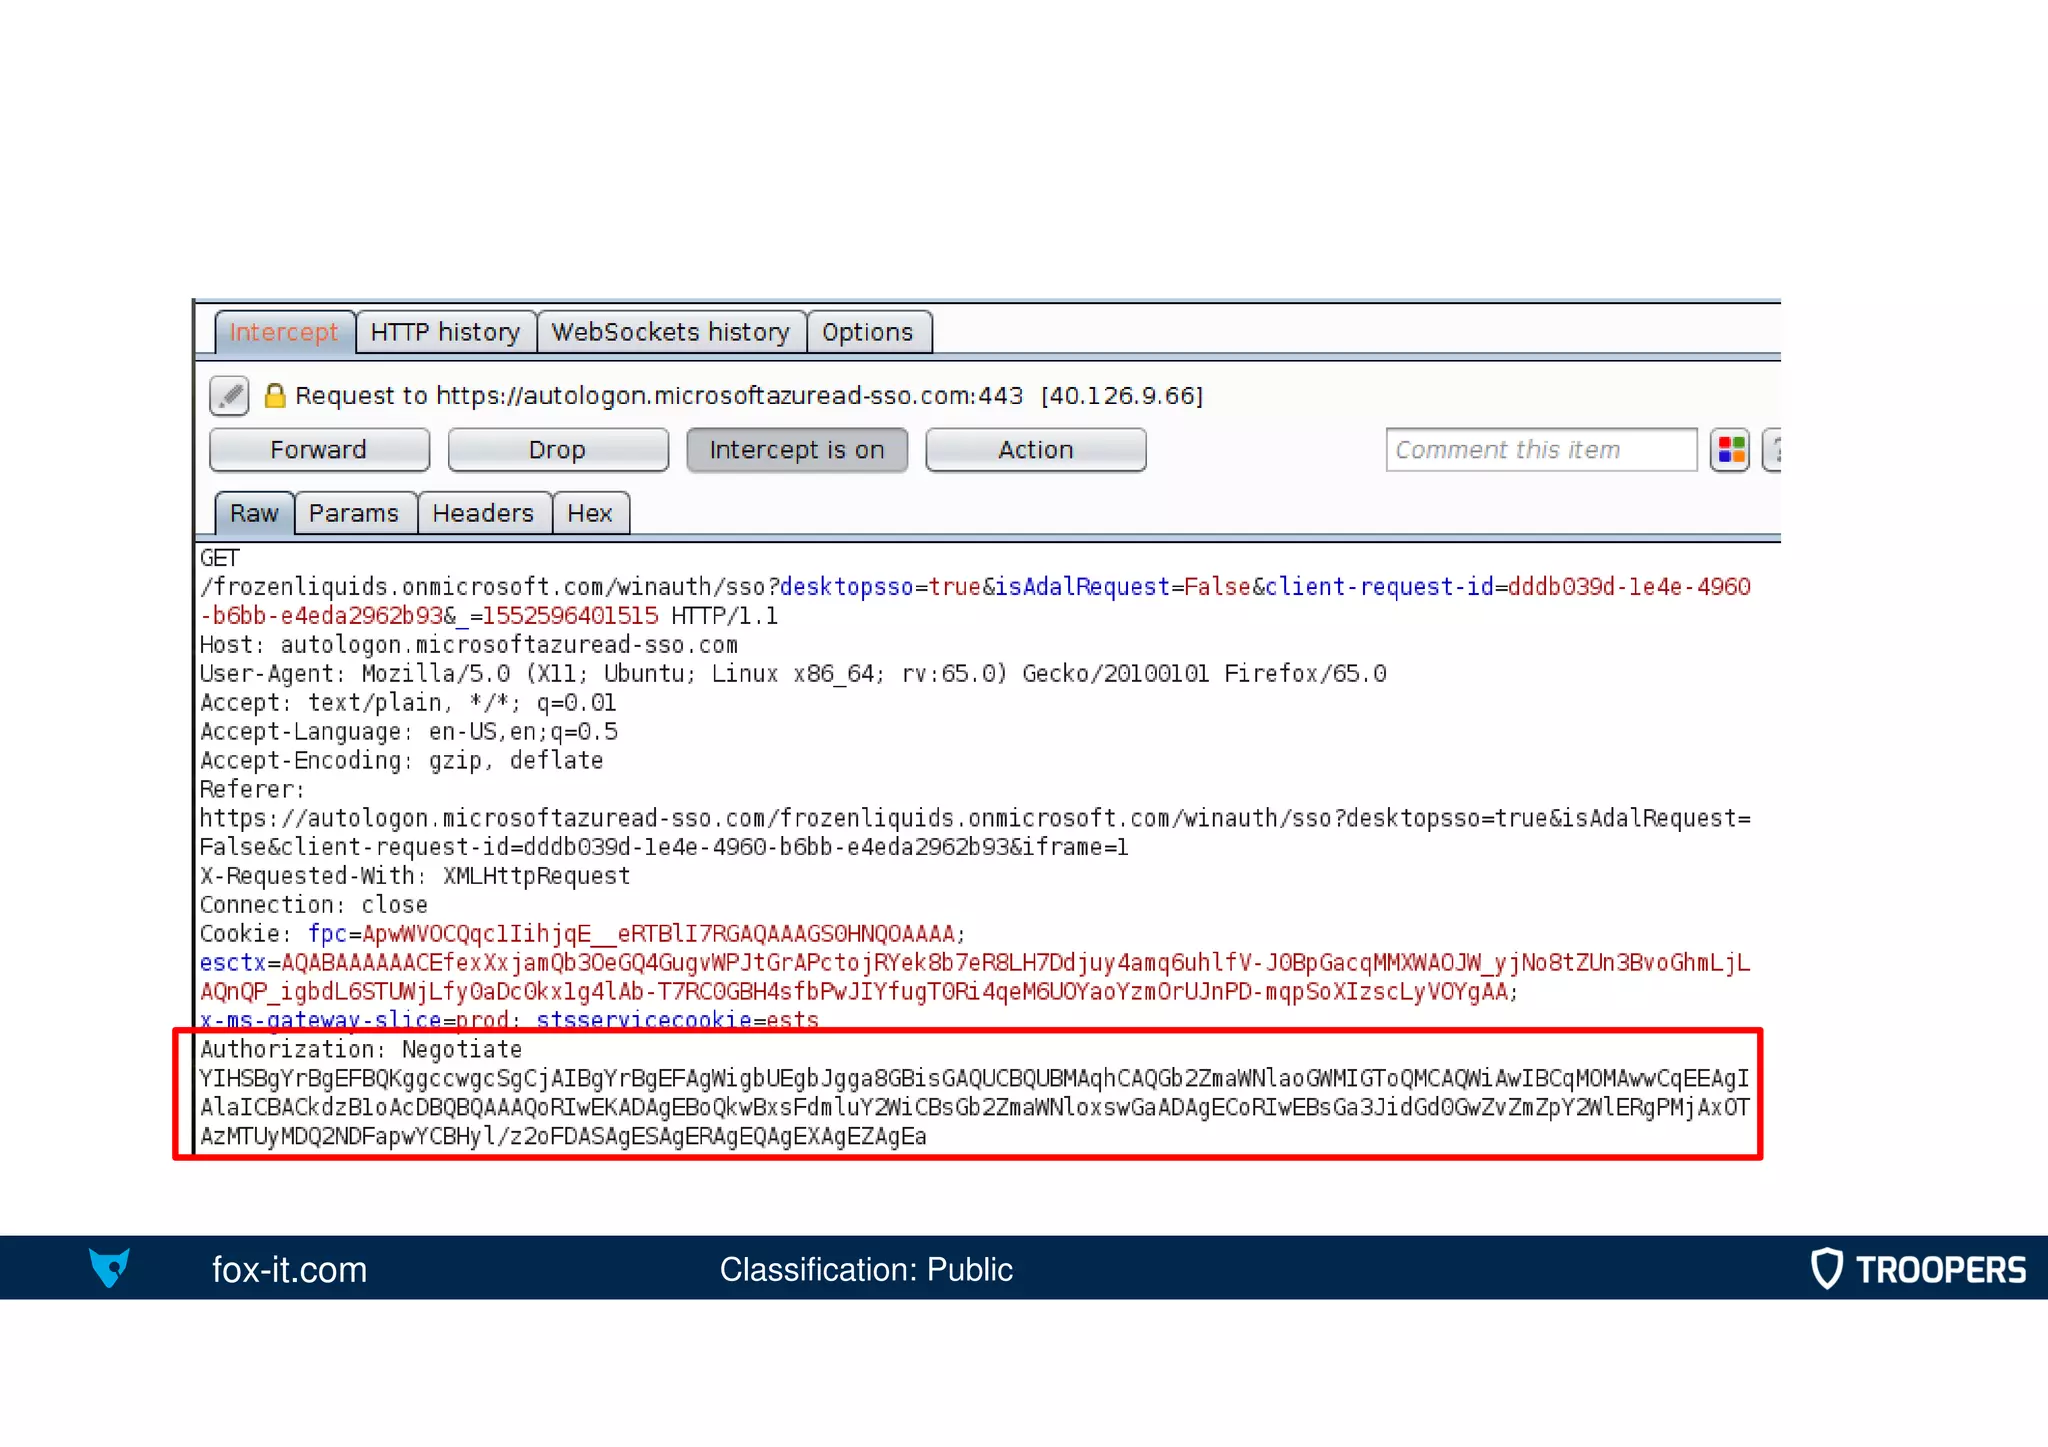Click the Fox-IT logo in footer

pyautogui.click(x=109, y=1268)
